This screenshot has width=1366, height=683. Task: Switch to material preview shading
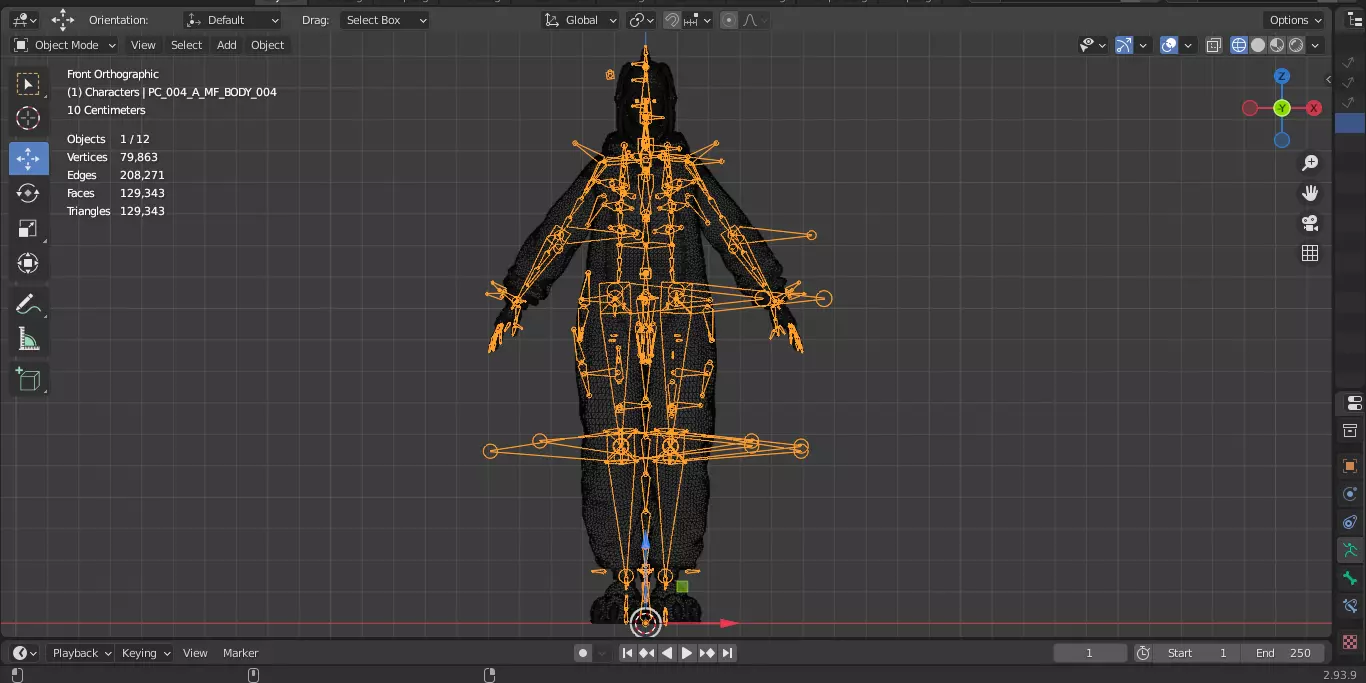(x=1277, y=45)
